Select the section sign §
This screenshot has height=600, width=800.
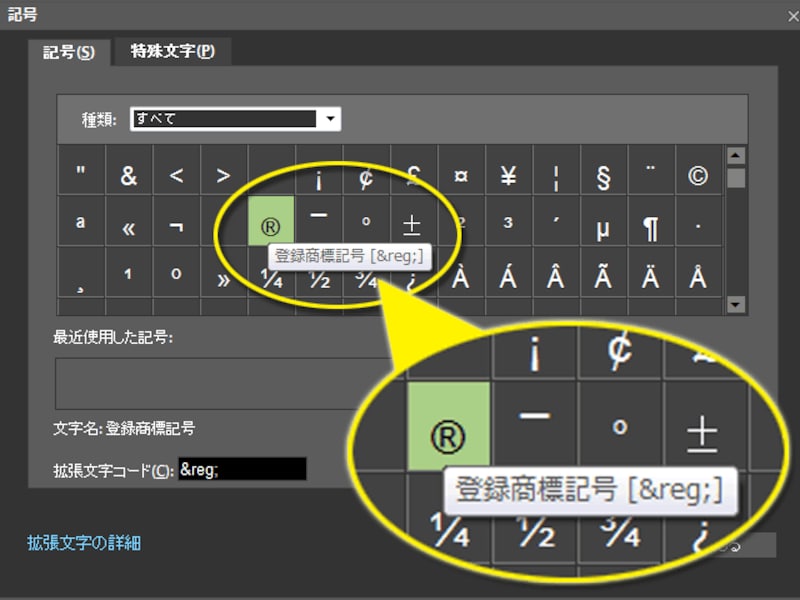click(x=604, y=173)
